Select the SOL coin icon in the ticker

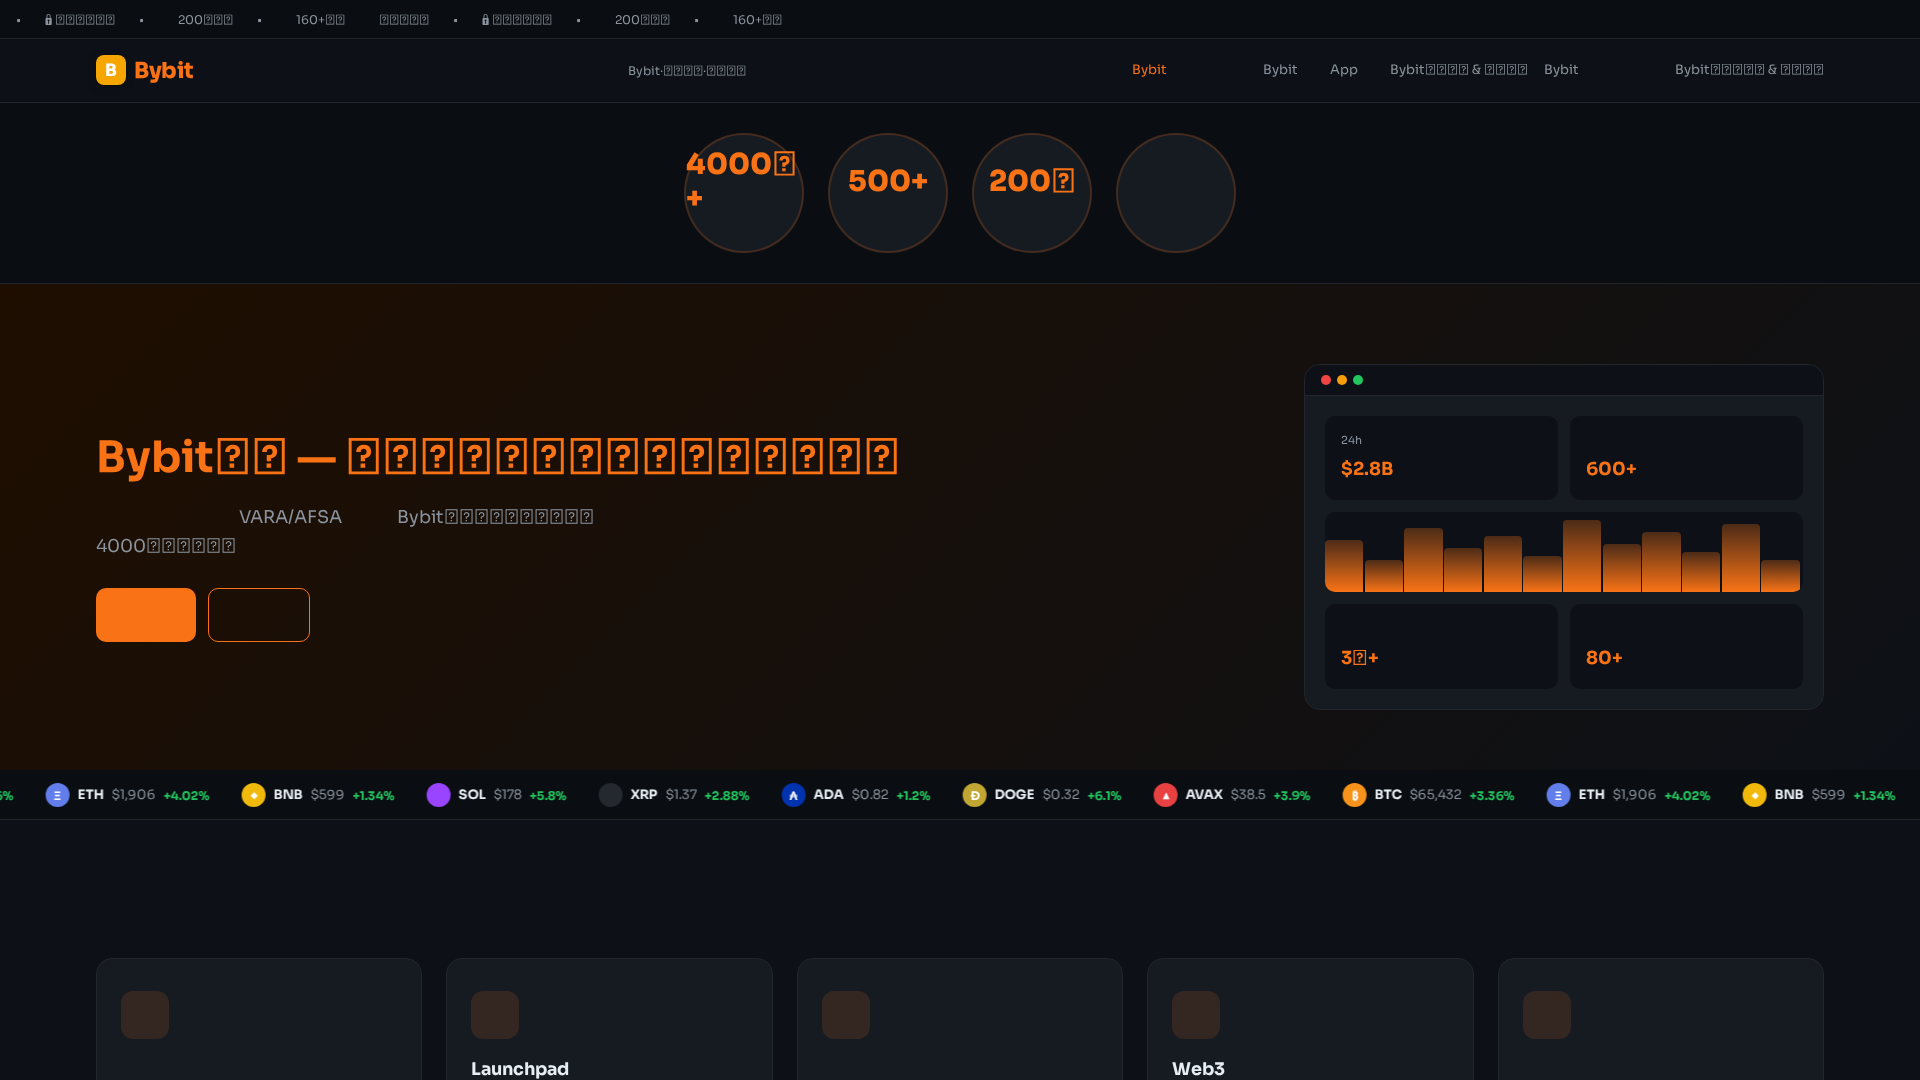439,795
